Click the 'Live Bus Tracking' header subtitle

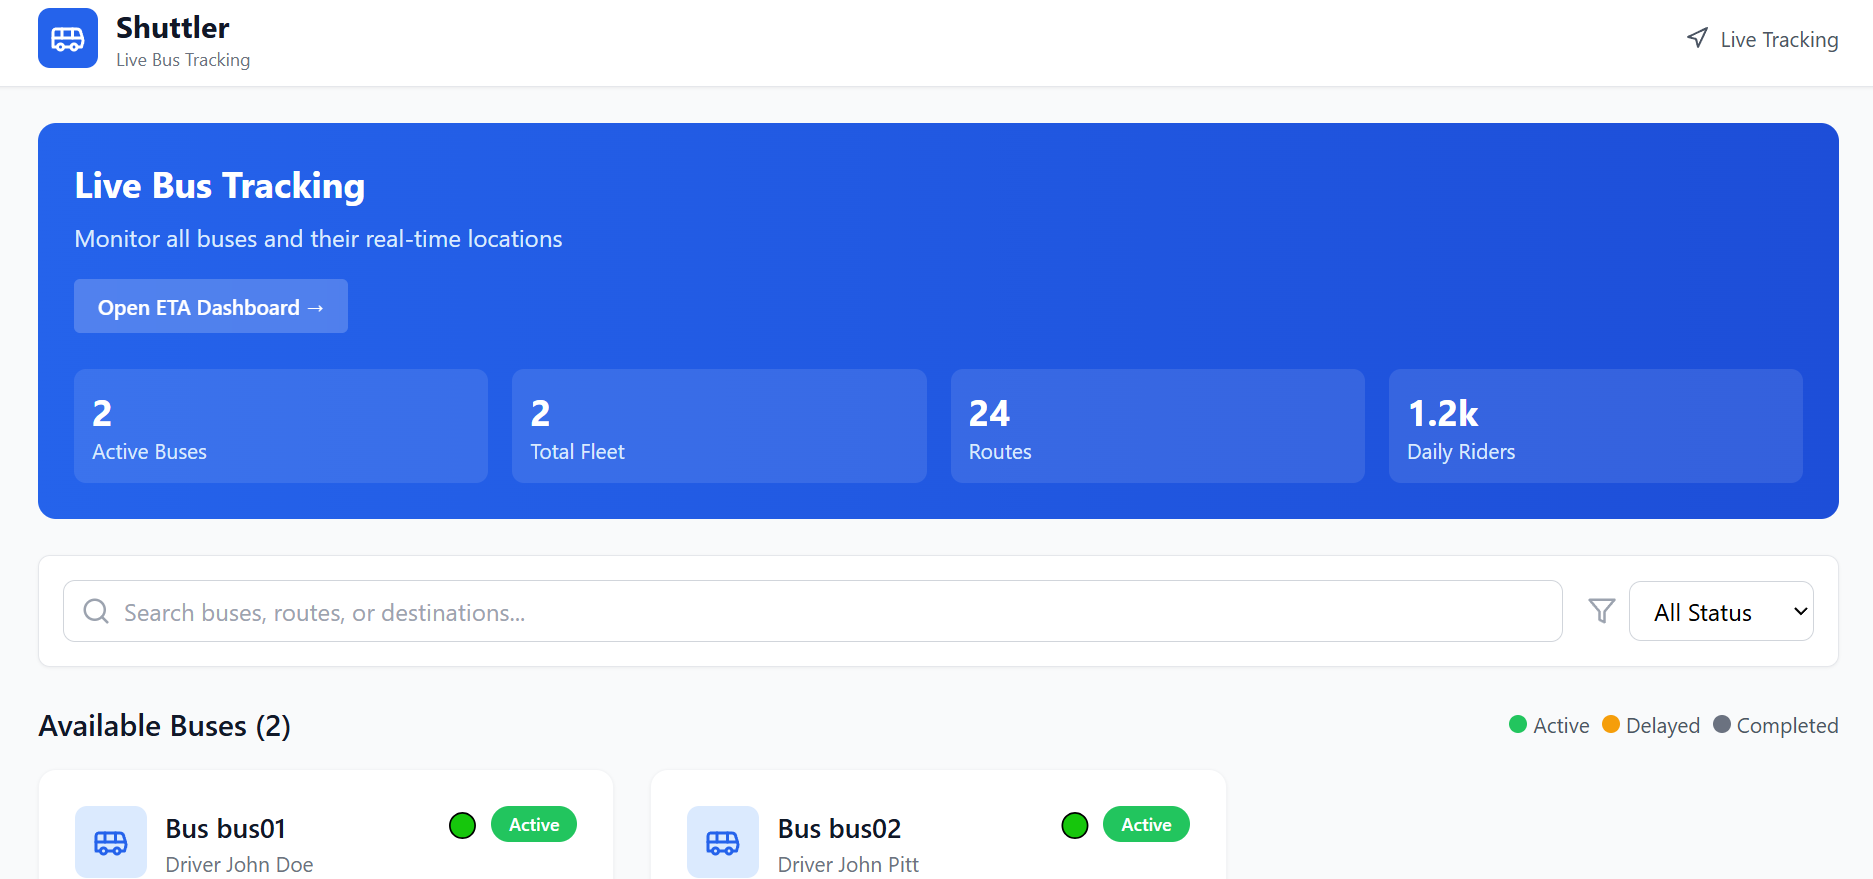pyautogui.click(x=183, y=60)
